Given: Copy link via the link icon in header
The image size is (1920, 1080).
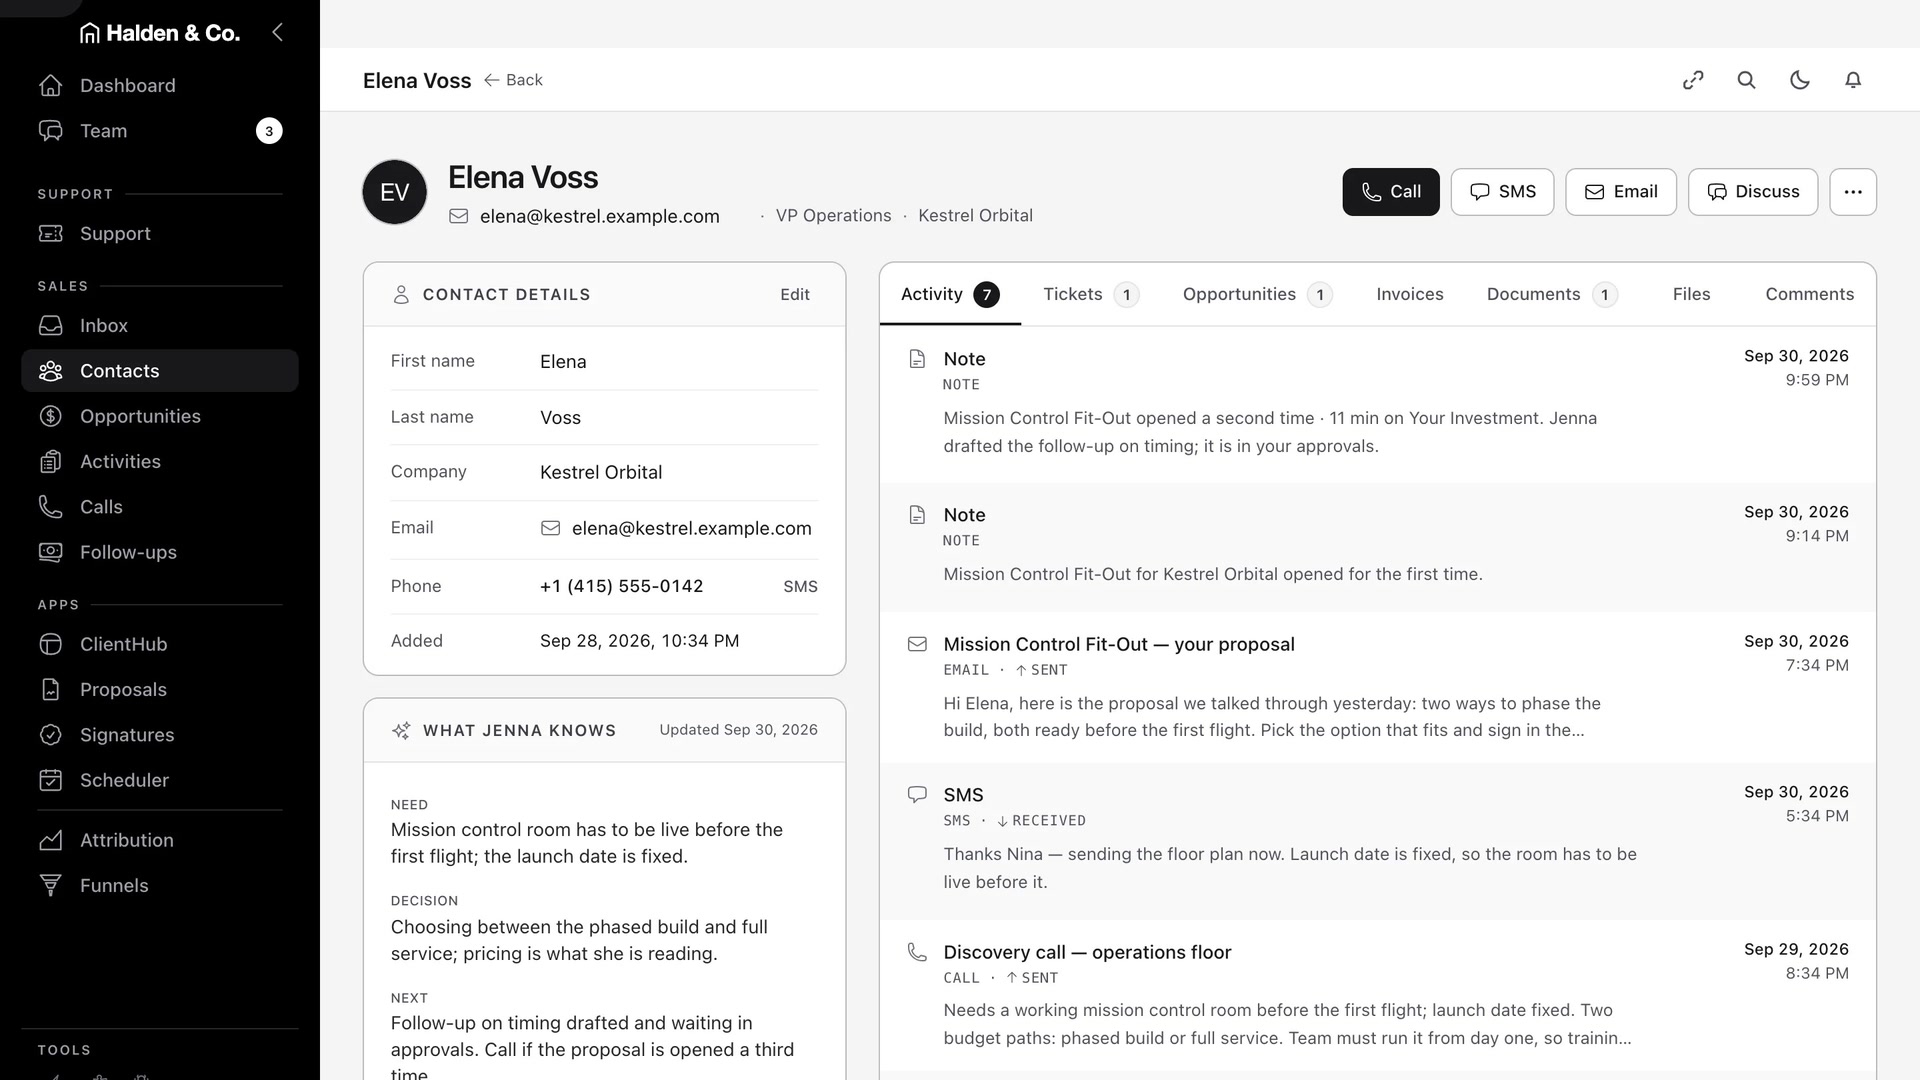Looking at the screenshot, I should click(x=1693, y=80).
